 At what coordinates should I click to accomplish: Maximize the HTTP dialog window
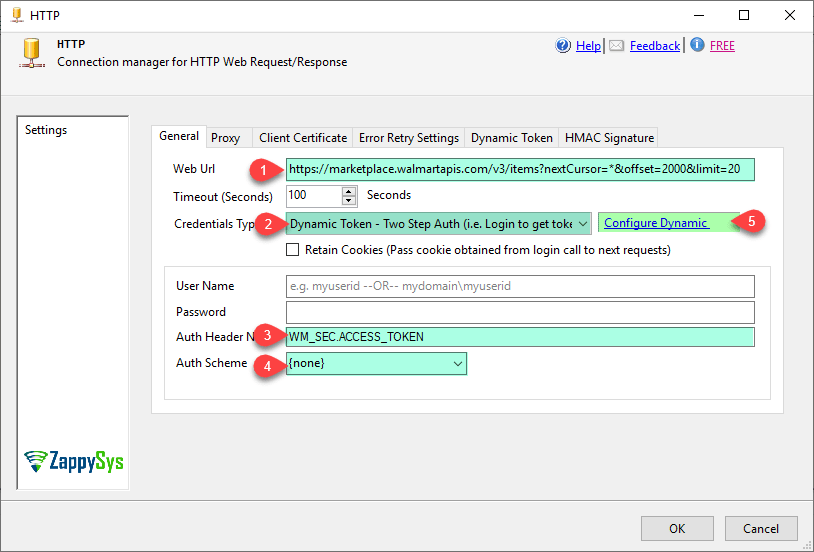tap(744, 15)
